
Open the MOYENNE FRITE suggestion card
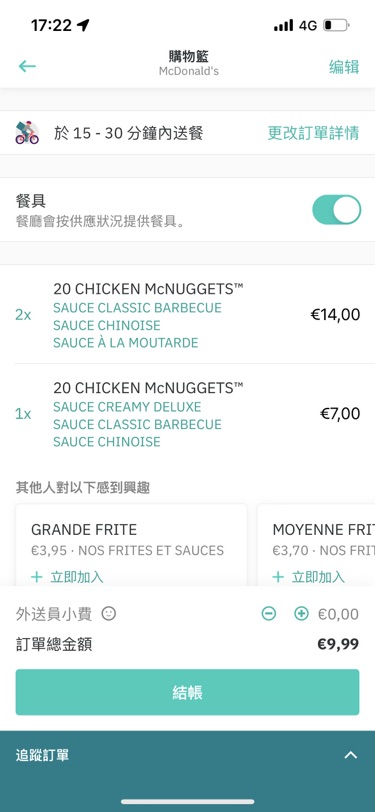point(316,545)
